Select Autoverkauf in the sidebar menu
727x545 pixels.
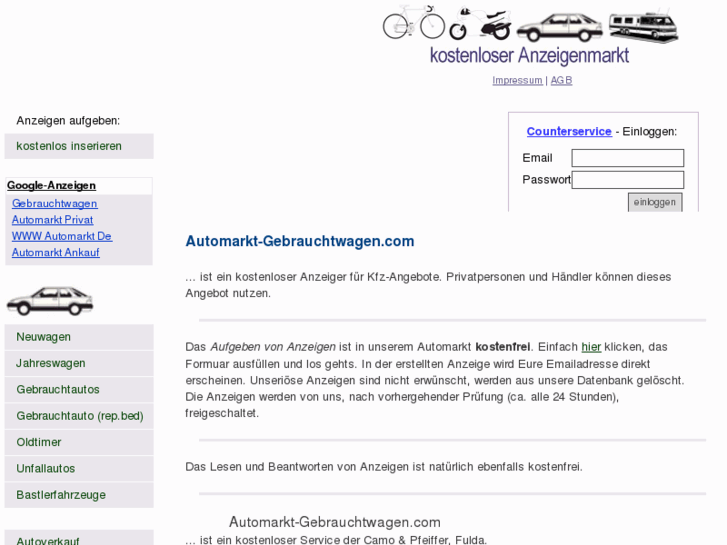(x=79, y=538)
